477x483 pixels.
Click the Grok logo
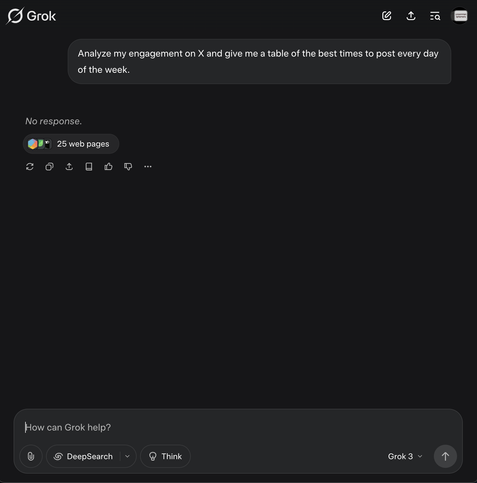[31, 16]
